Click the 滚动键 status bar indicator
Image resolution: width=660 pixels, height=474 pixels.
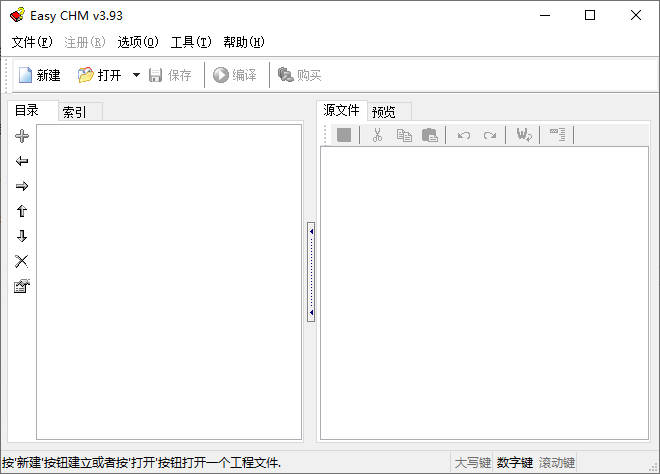click(556, 463)
